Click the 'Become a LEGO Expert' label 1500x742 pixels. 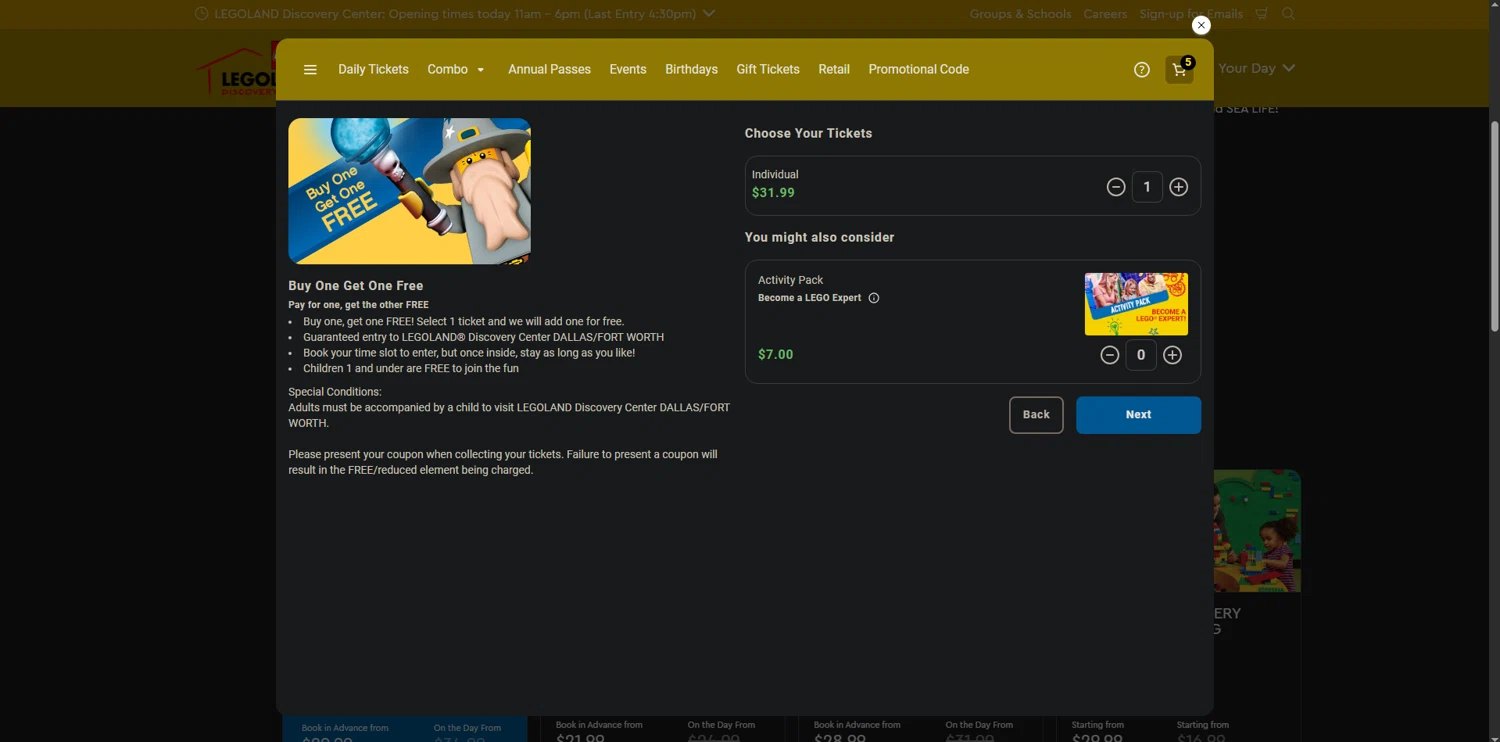[x=809, y=298]
